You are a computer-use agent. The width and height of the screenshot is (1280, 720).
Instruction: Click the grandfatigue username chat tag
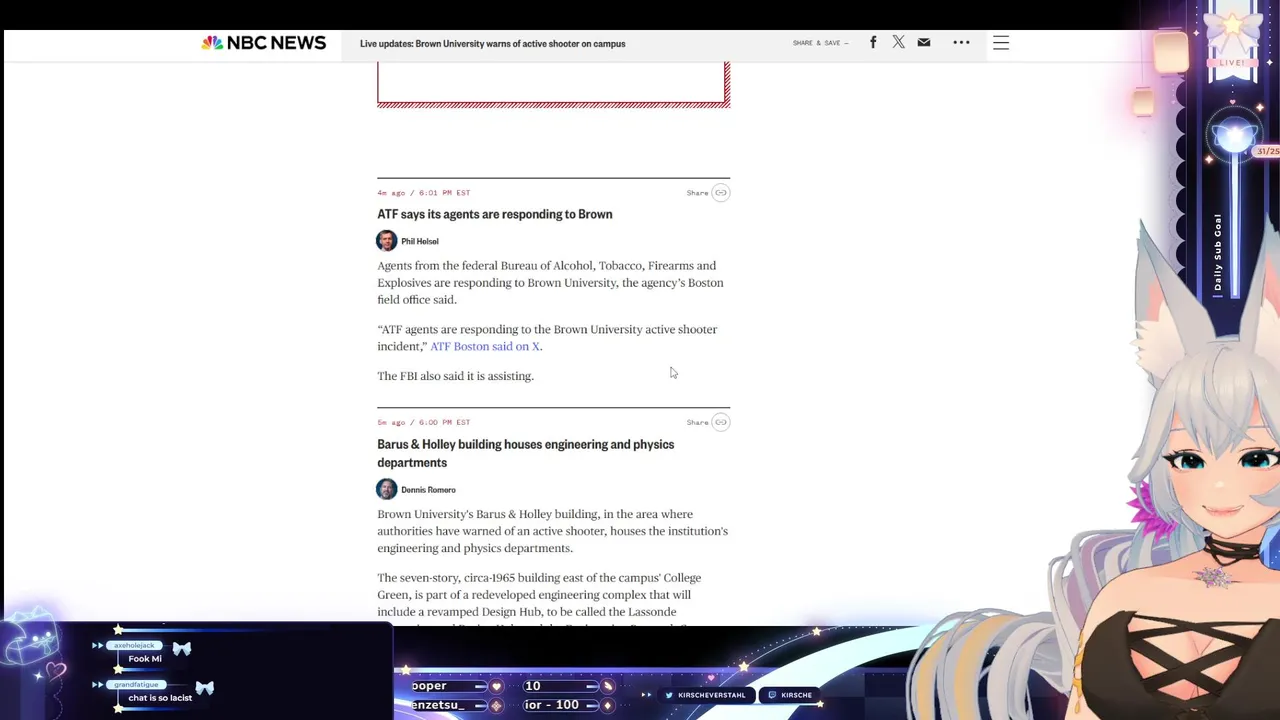click(x=135, y=684)
